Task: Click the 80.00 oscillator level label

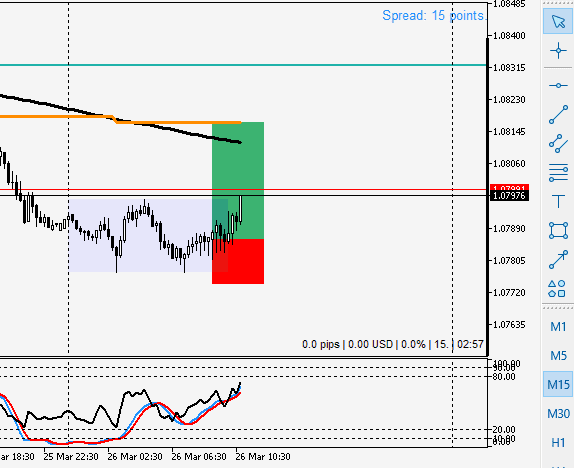Action: pos(504,376)
